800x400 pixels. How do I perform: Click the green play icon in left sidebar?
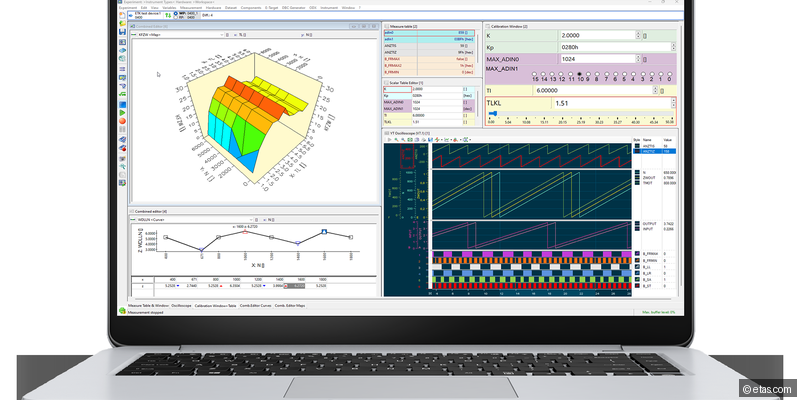click(x=121, y=111)
